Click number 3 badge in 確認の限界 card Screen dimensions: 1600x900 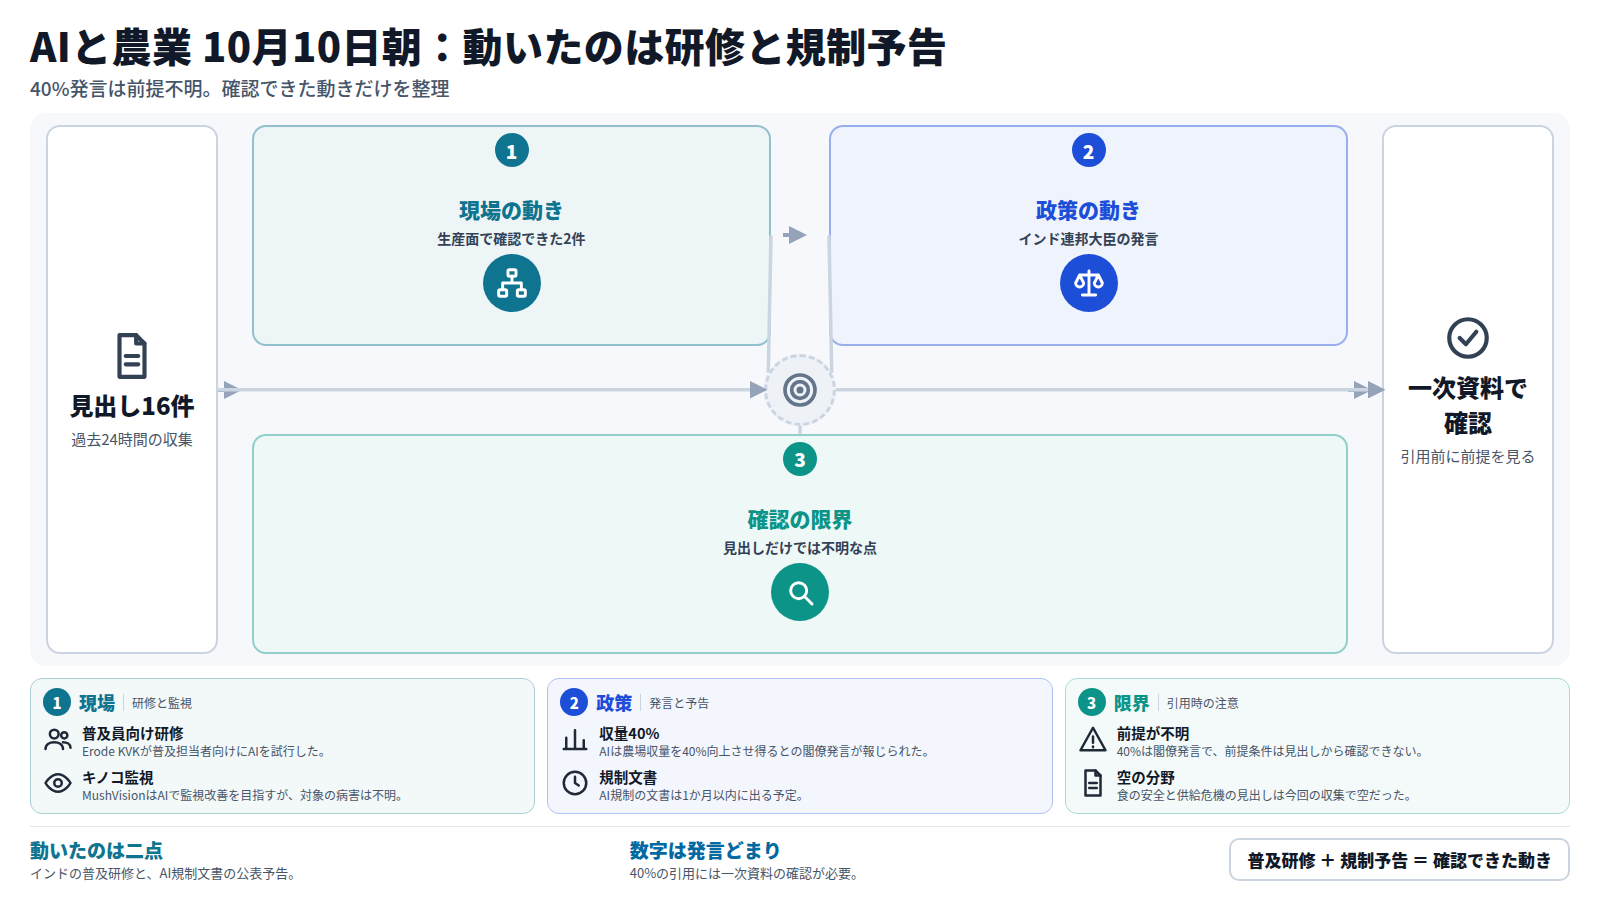pos(800,460)
